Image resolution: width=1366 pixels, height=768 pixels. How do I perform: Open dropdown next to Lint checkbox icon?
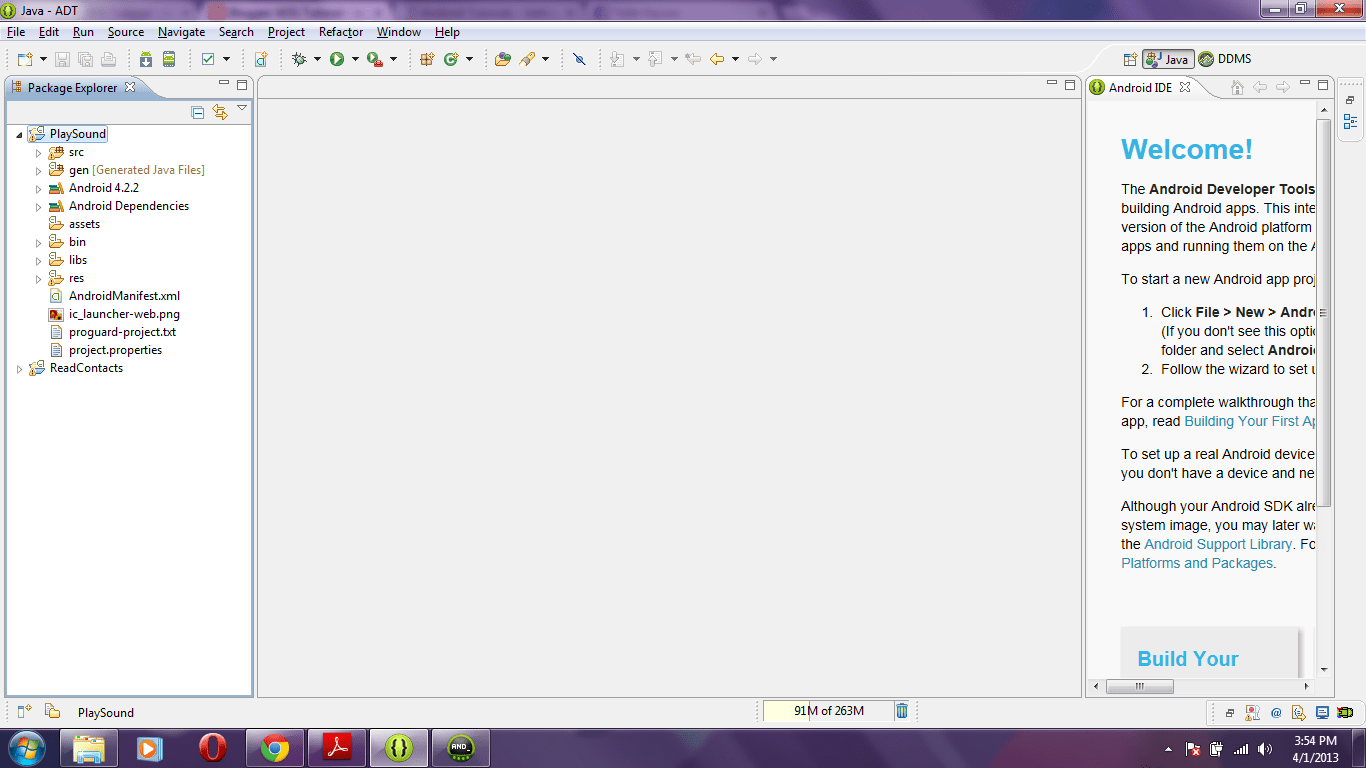(x=226, y=59)
